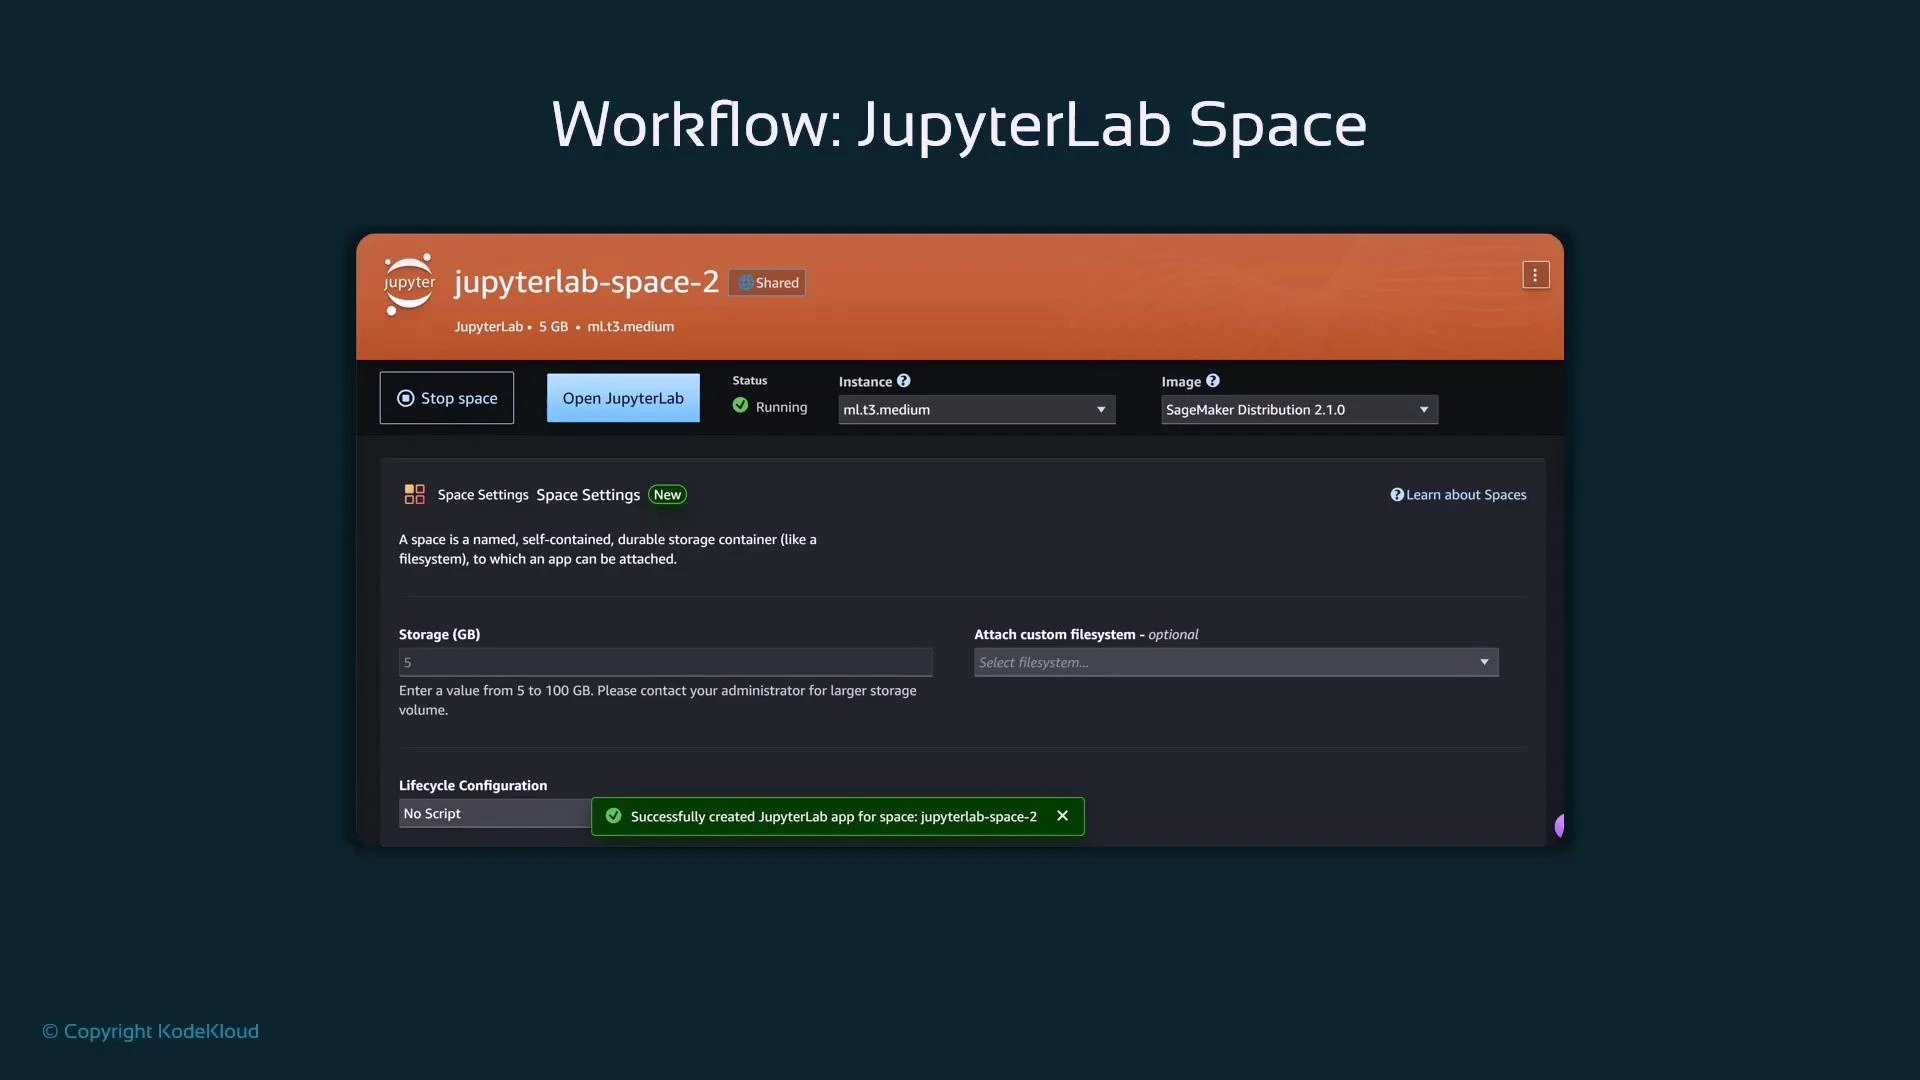Click the Jupyter logo icon
This screenshot has width=1920, height=1080.
click(x=408, y=283)
